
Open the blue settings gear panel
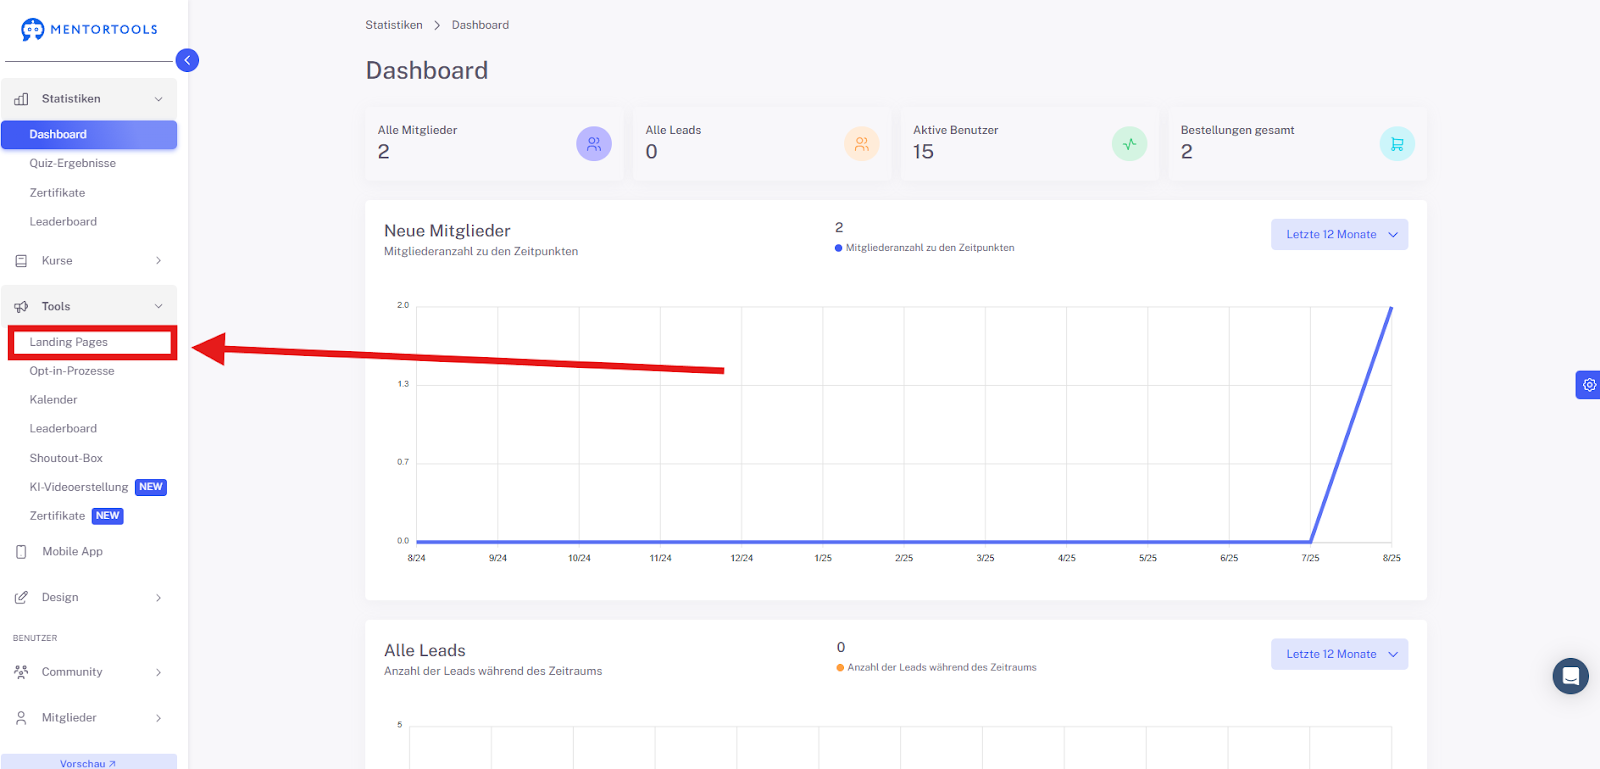[x=1588, y=385]
